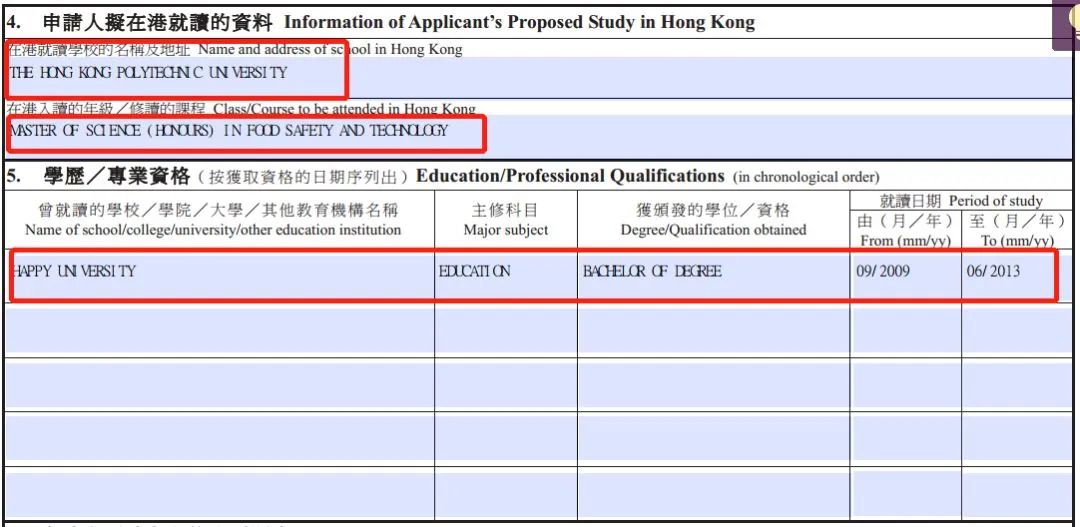Click the section 5 heading Education/Professional Qualifications
Viewport: 1080px width, 527px height.
tap(570, 176)
